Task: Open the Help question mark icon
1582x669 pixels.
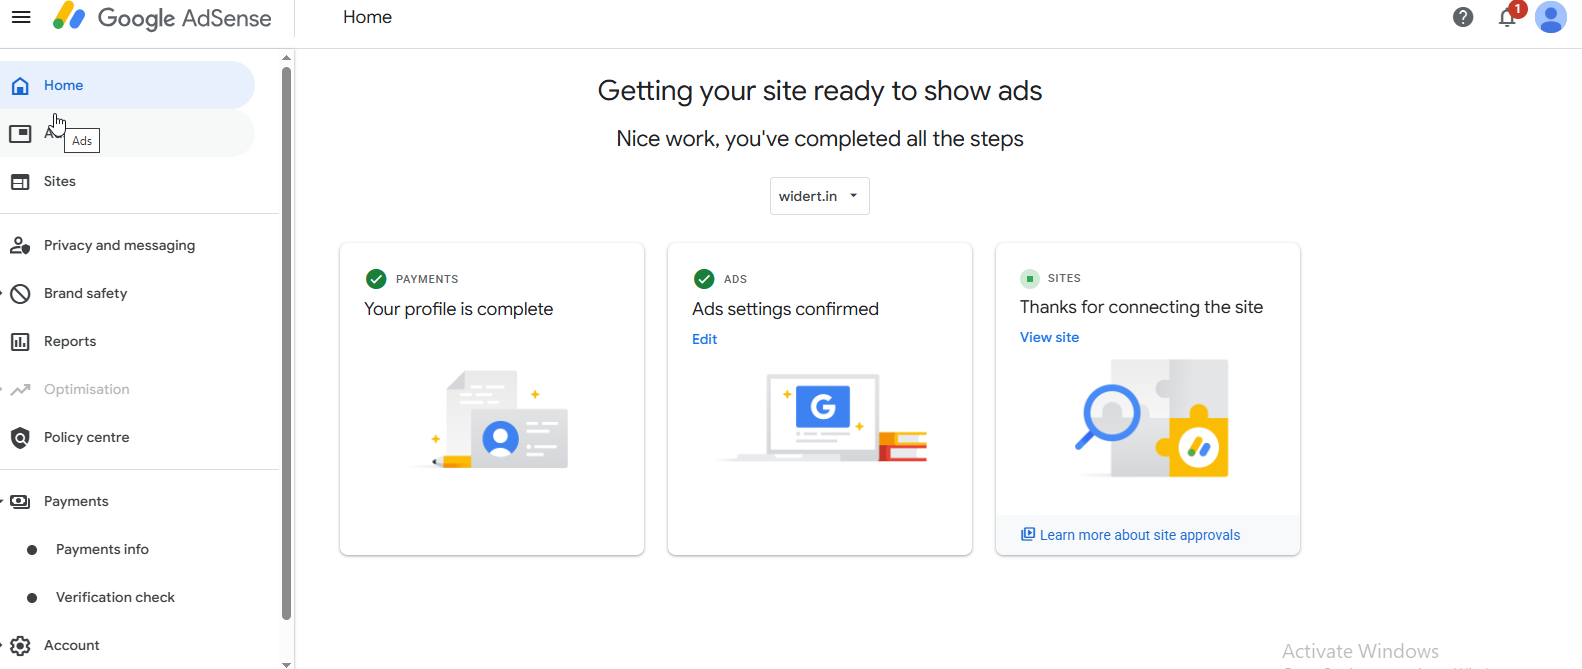Action: point(1463,17)
